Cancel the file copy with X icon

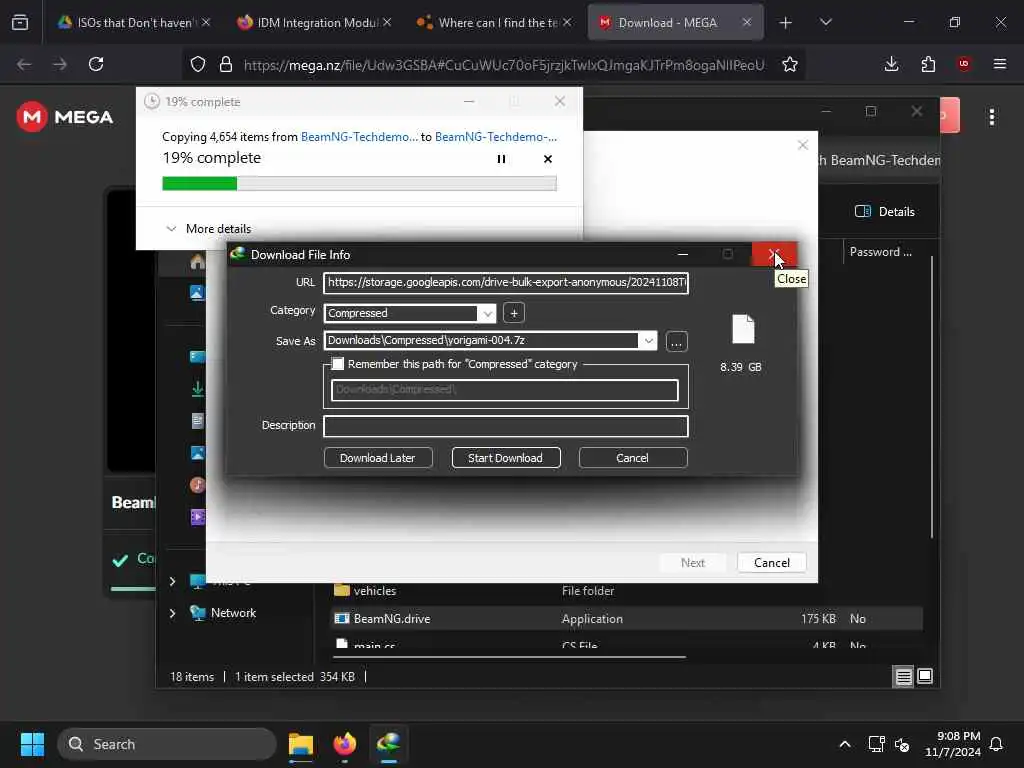(547, 159)
